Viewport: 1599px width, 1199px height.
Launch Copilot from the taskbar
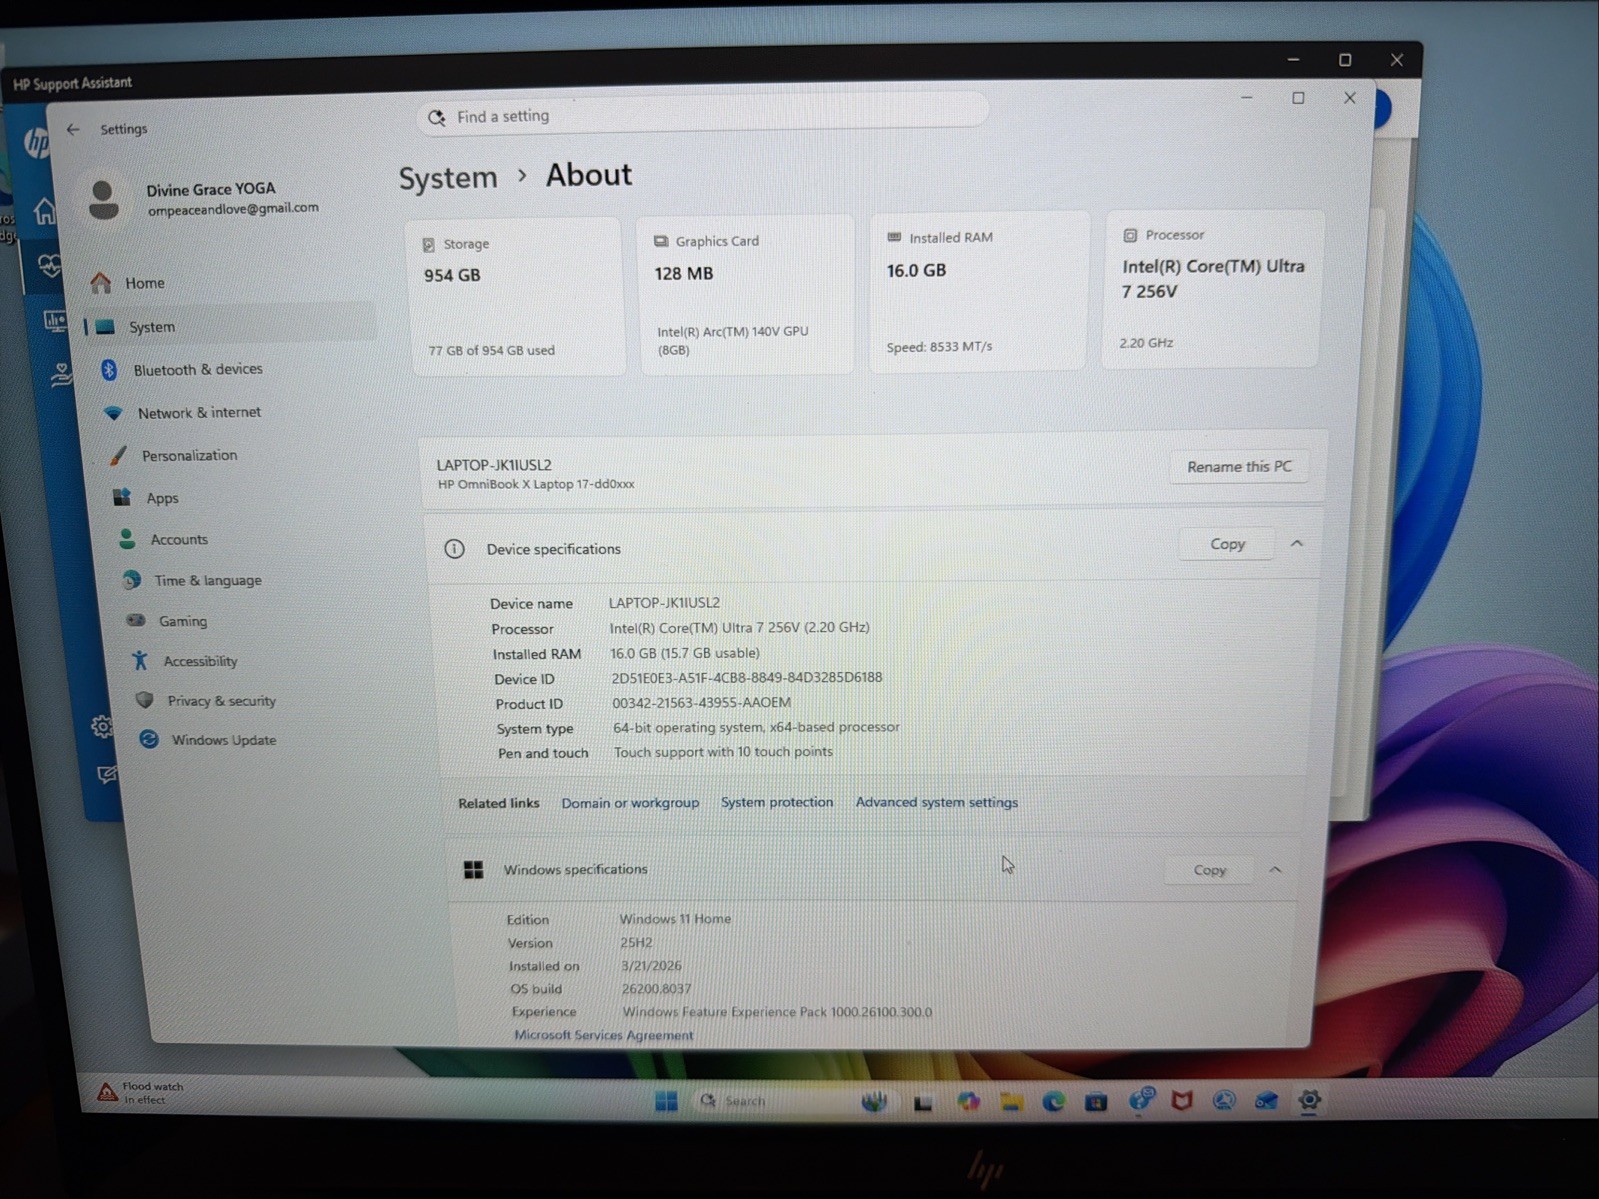point(968,1102)
